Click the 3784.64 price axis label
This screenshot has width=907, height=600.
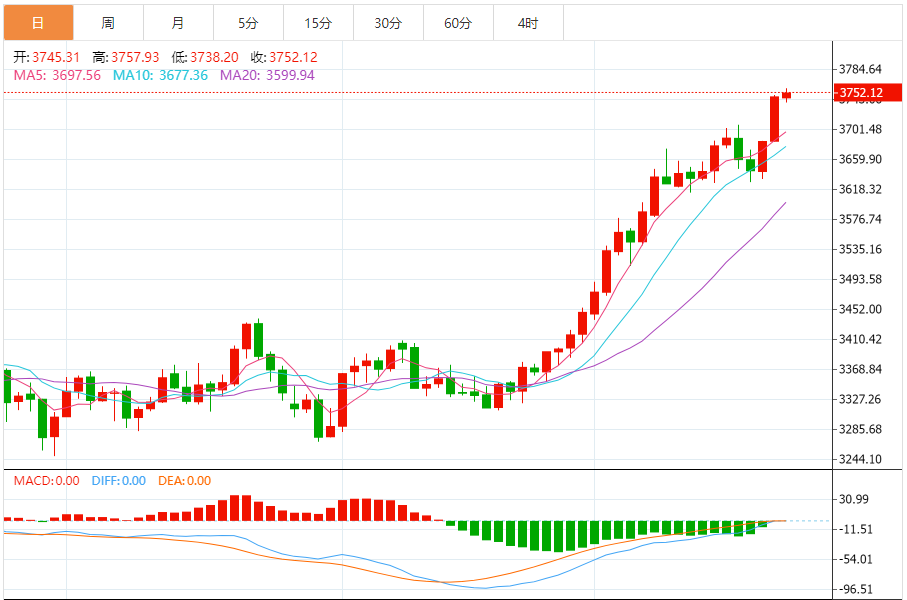[x=861, y=69]
